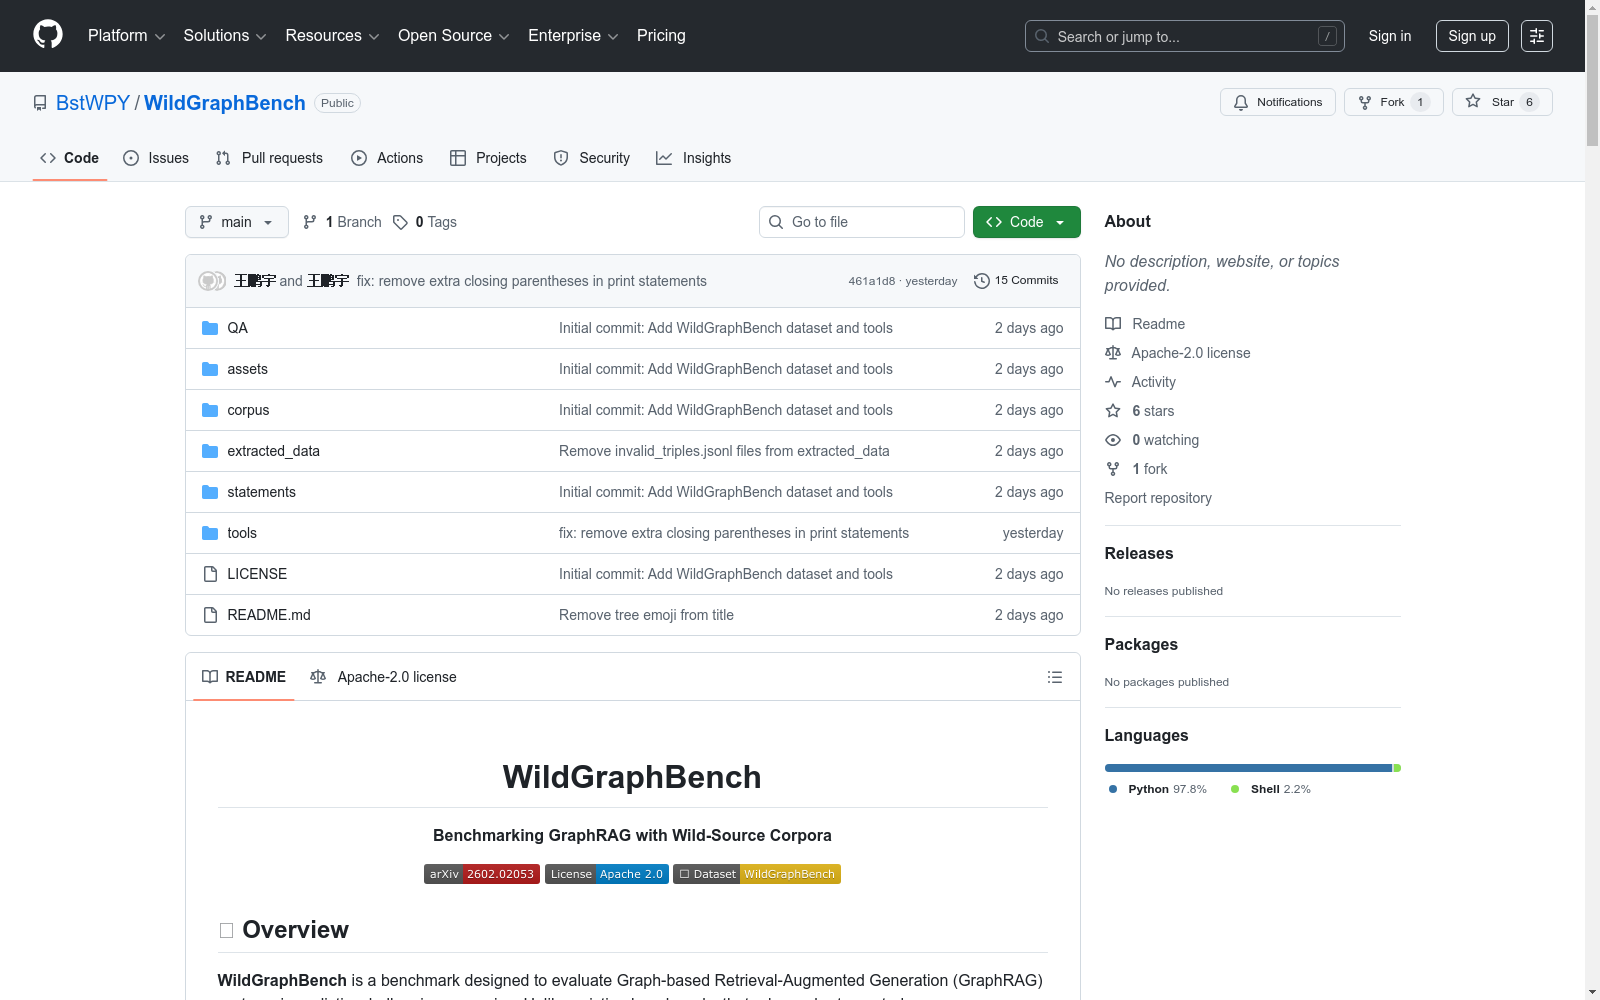
Task: Expand the Open Source menu
Action: (x=454, y=36)
